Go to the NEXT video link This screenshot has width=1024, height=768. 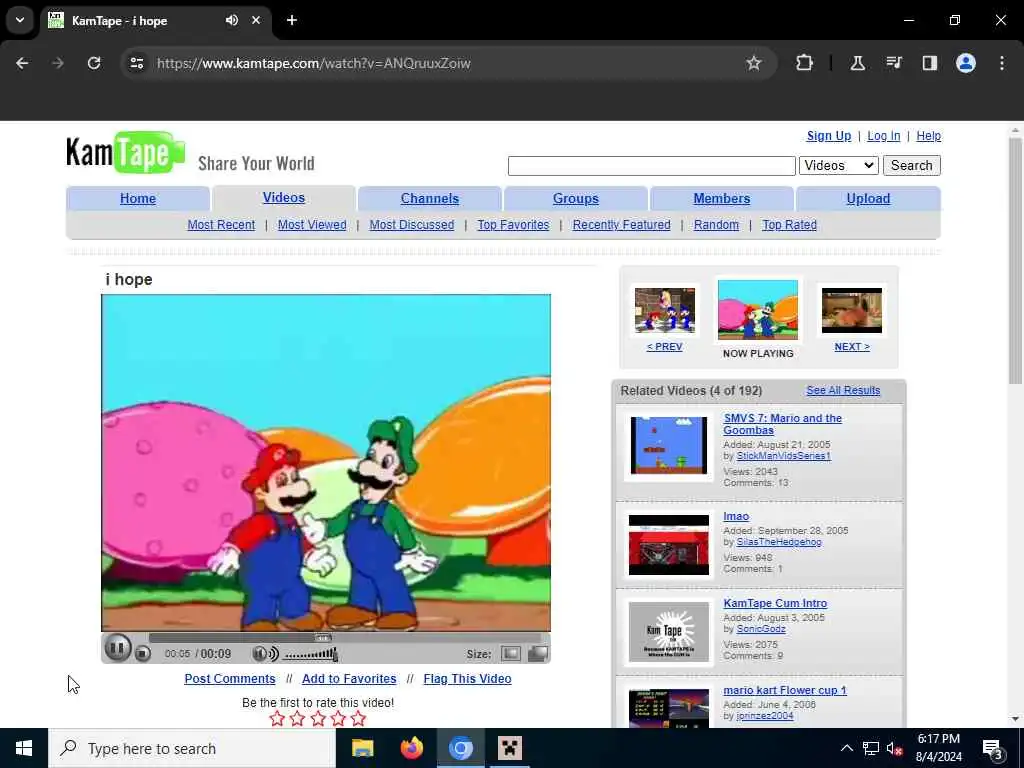[852, 347]
